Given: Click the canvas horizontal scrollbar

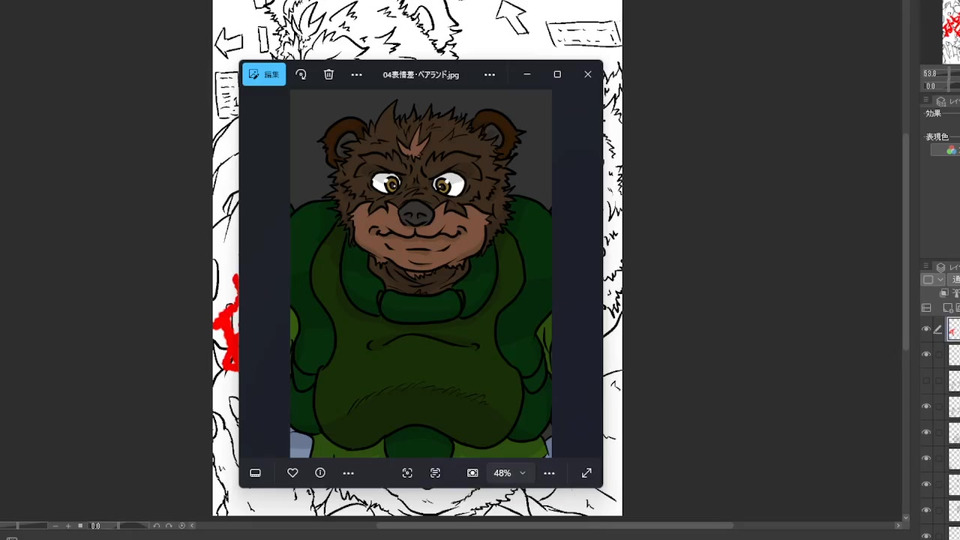Looking at the screenshot, I should [x=555, y=525].
